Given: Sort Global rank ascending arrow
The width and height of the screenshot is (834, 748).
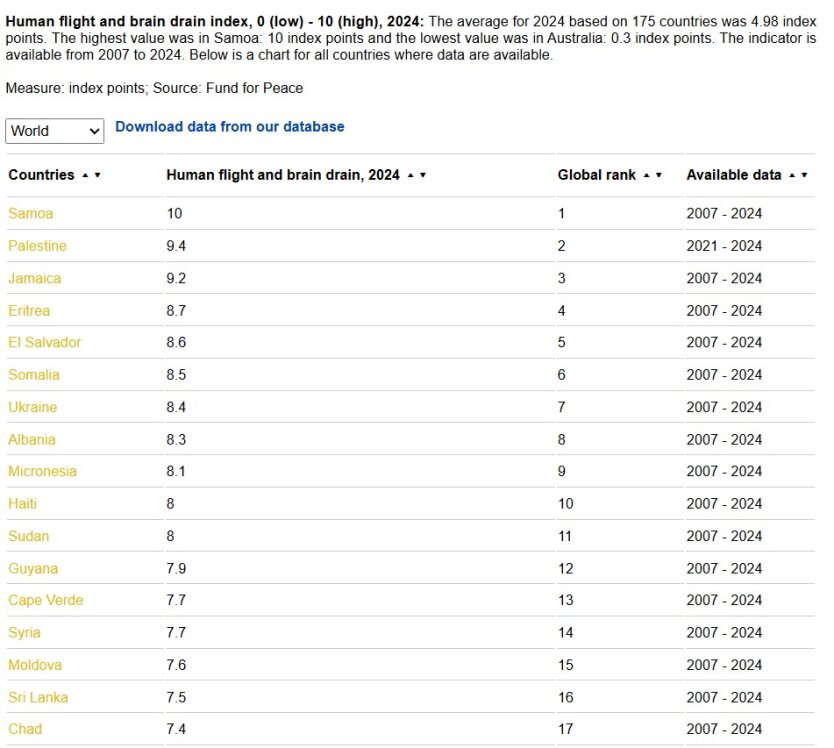Looking at the screenshot, I should [647, 175].
